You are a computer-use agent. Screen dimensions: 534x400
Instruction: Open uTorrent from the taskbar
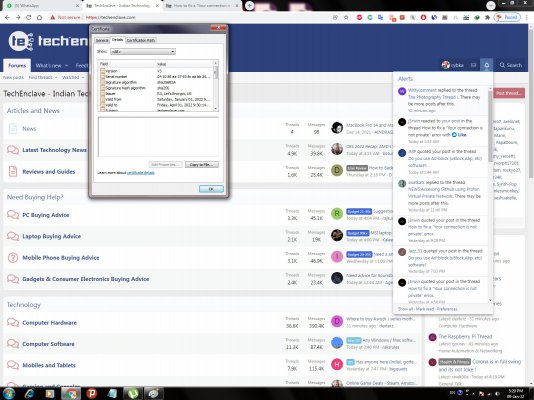(x=133, y=394)
